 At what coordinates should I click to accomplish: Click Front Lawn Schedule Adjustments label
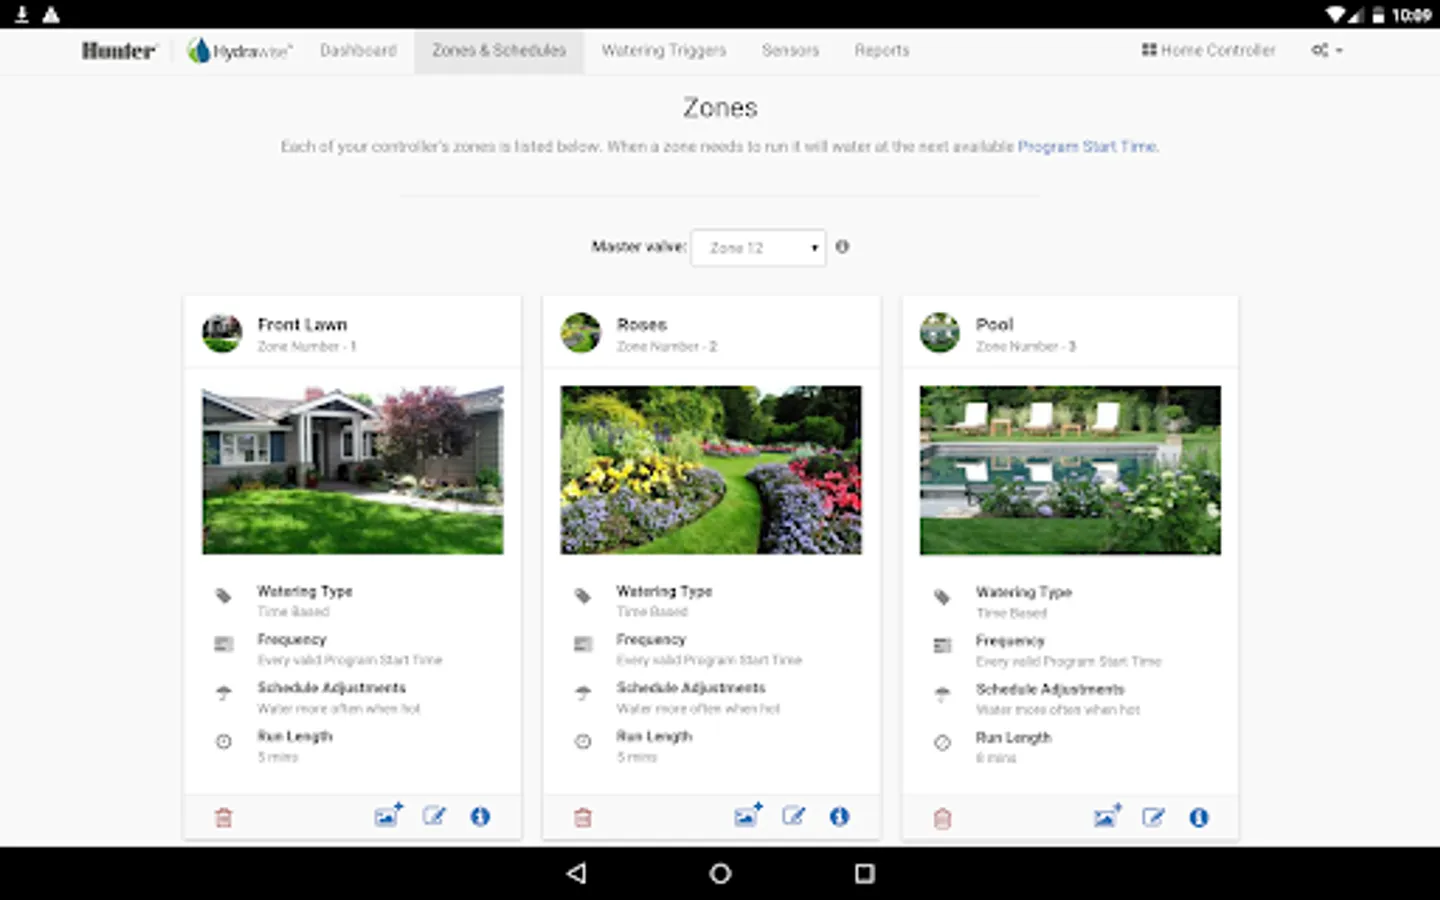pyautogui.click(x=332, y=688)
